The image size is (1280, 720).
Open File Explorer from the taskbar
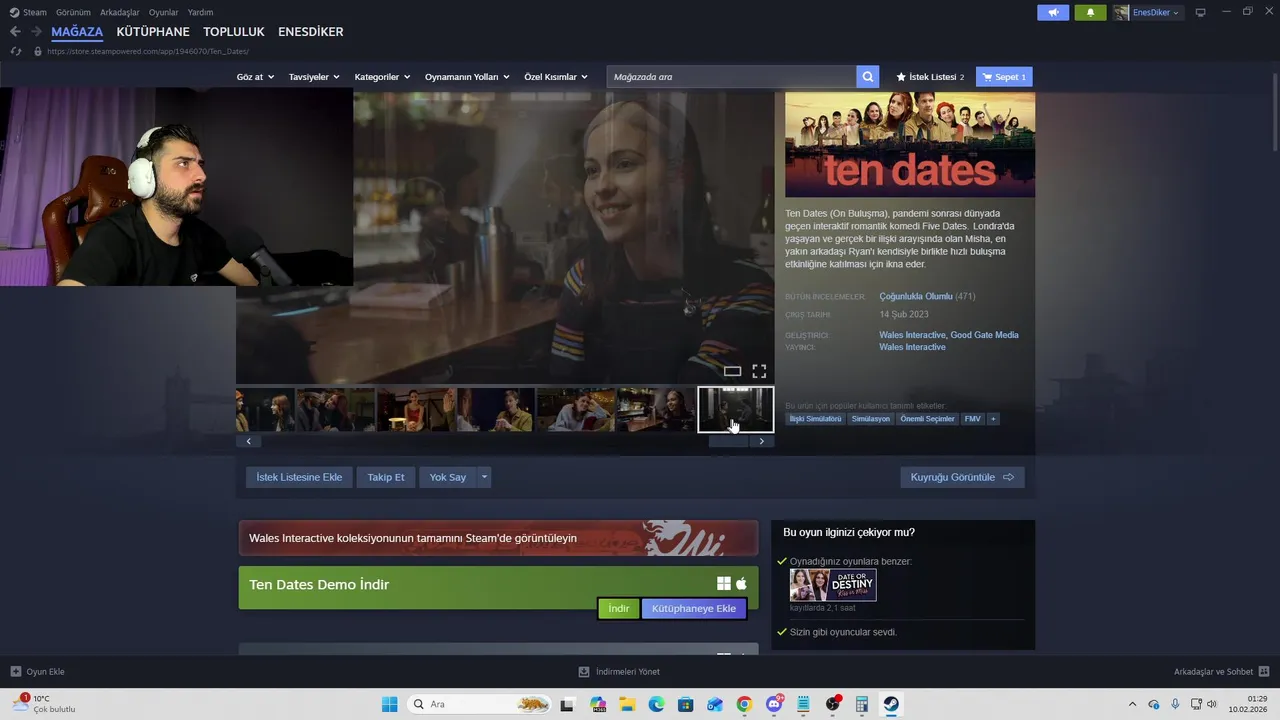pos(627,704)
